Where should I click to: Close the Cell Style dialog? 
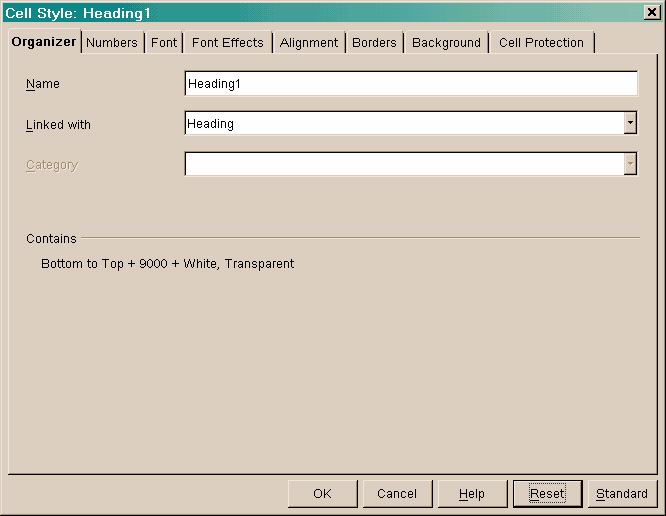[652, 12]
